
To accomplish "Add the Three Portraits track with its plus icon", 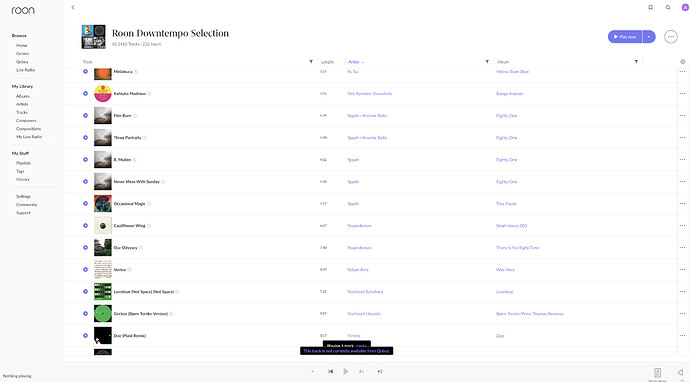I will tap(85, 137).
